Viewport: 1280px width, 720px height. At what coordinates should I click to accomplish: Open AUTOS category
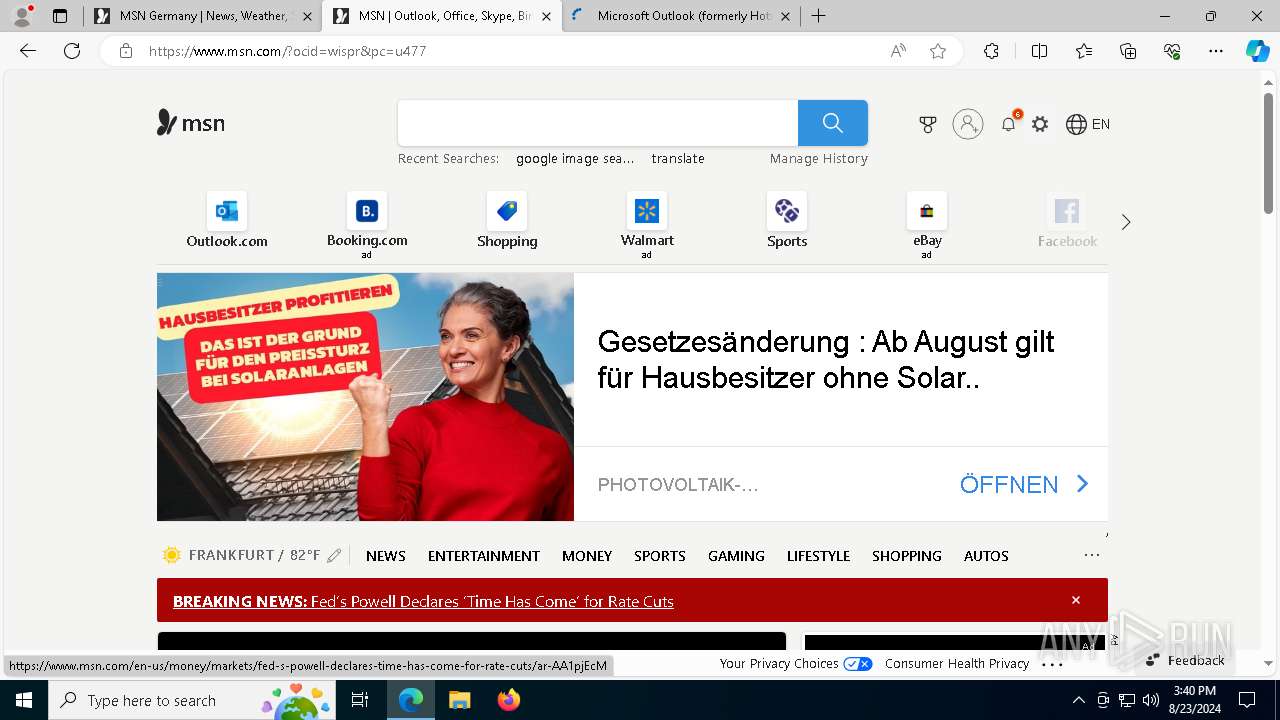[x=986, y=556]
